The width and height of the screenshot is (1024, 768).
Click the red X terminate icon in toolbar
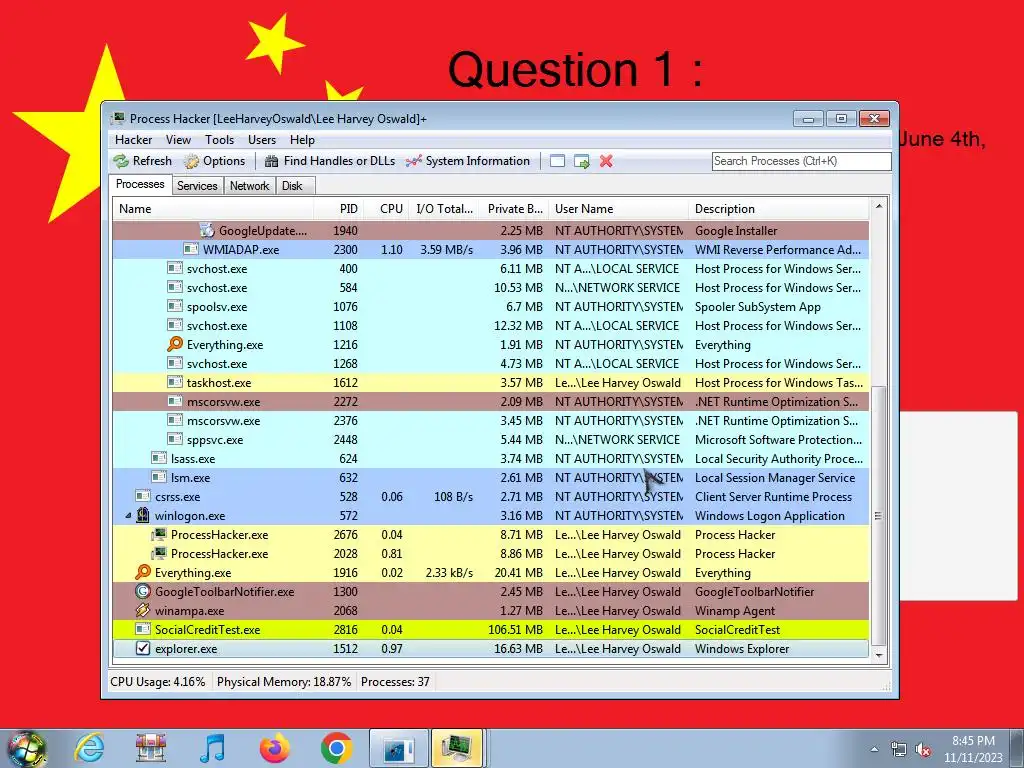(x=606, y=161)
